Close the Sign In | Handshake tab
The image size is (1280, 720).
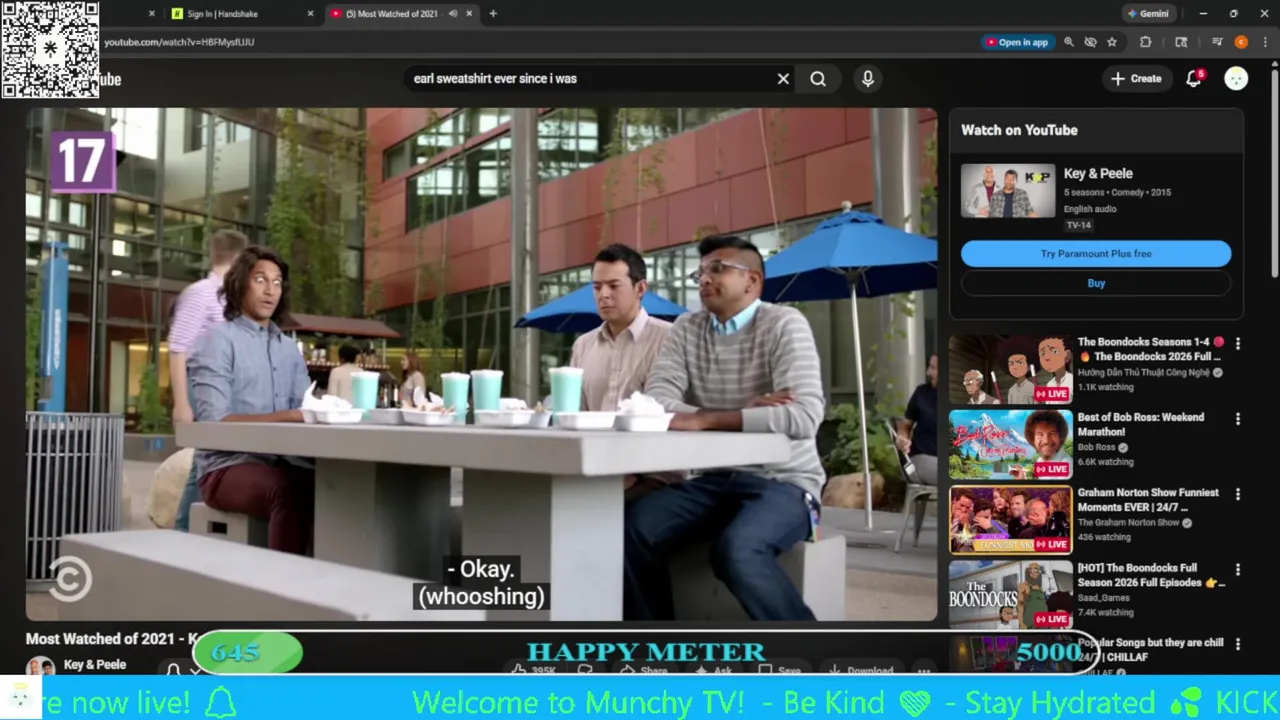tap(310, 14)
